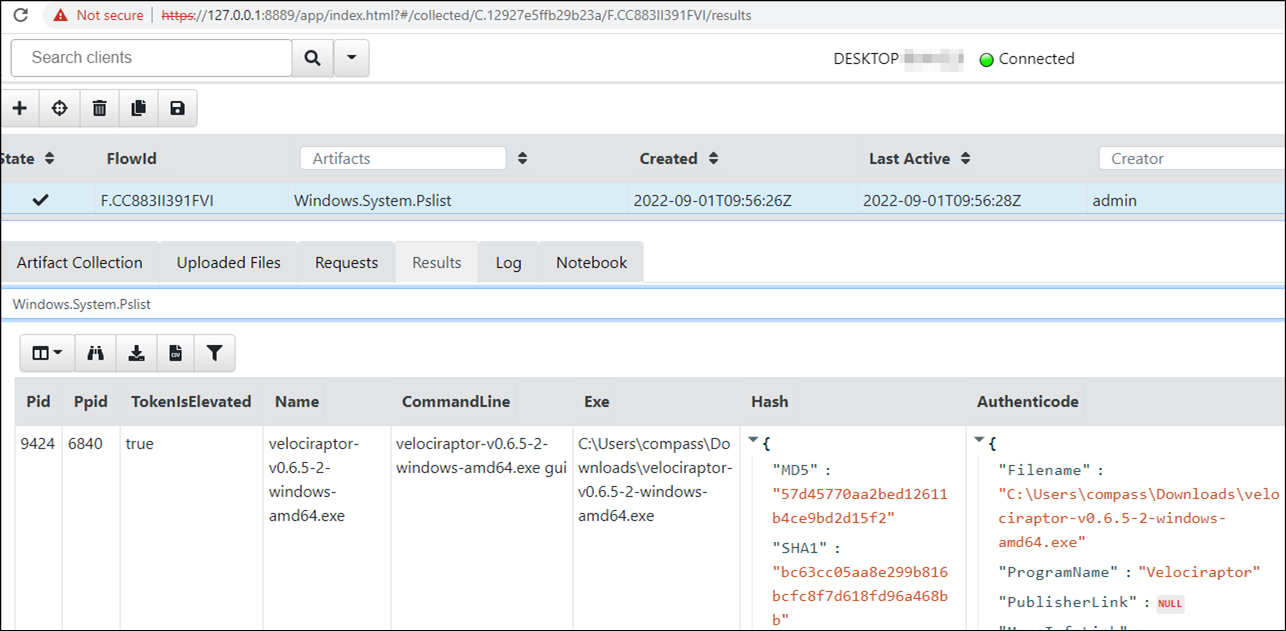Click the CSV export icon
The image size is (1286, 631).
(x=176, y=353)
